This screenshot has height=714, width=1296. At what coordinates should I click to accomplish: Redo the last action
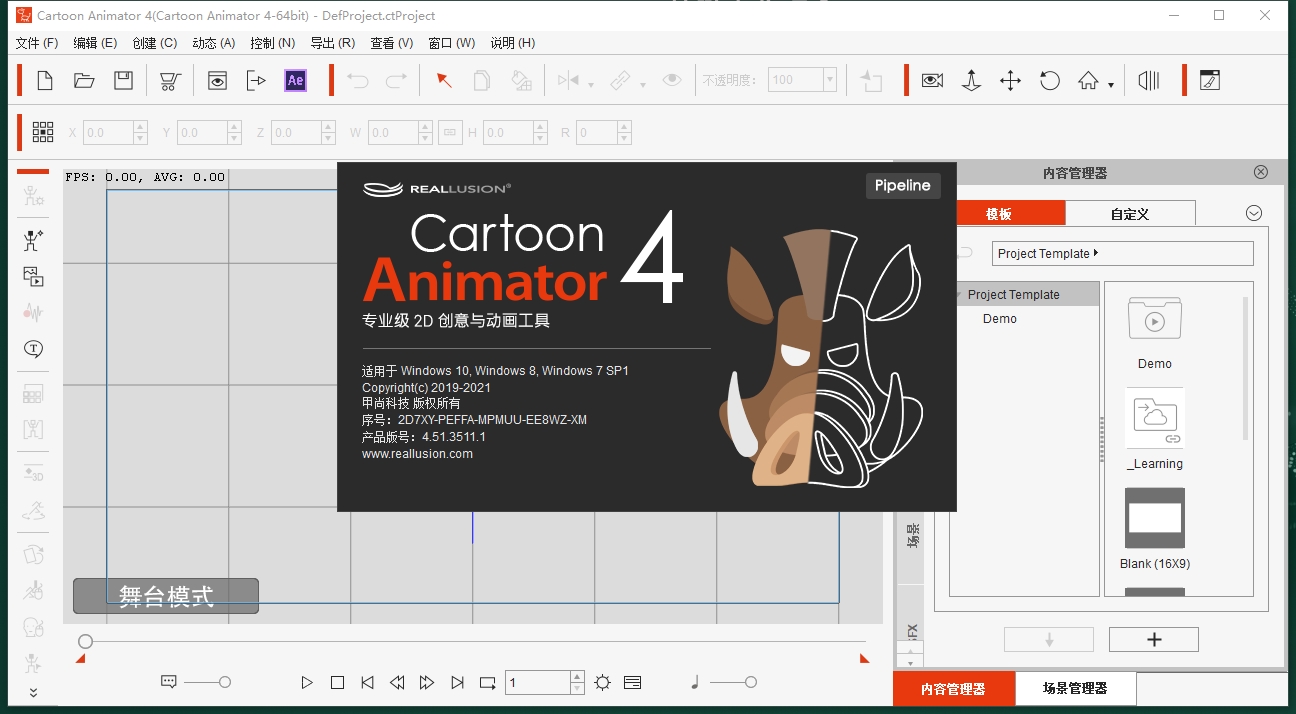pos(397,81)
